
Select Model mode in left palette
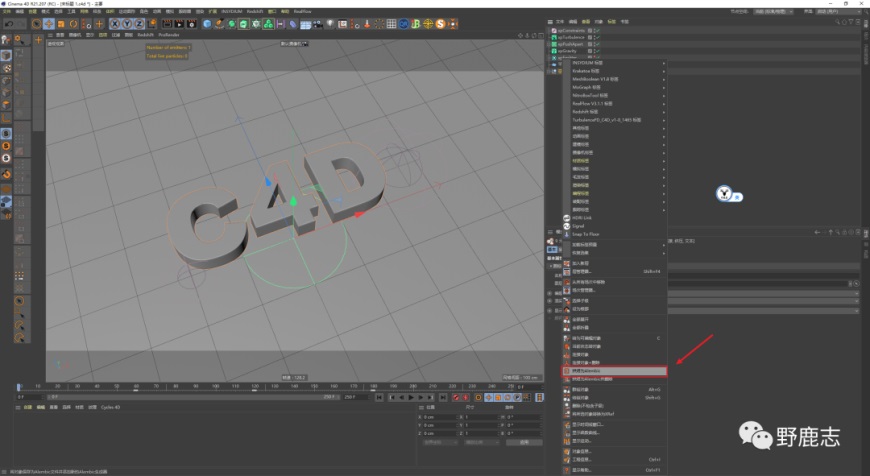pyautogui.click(x=6, y=55)
